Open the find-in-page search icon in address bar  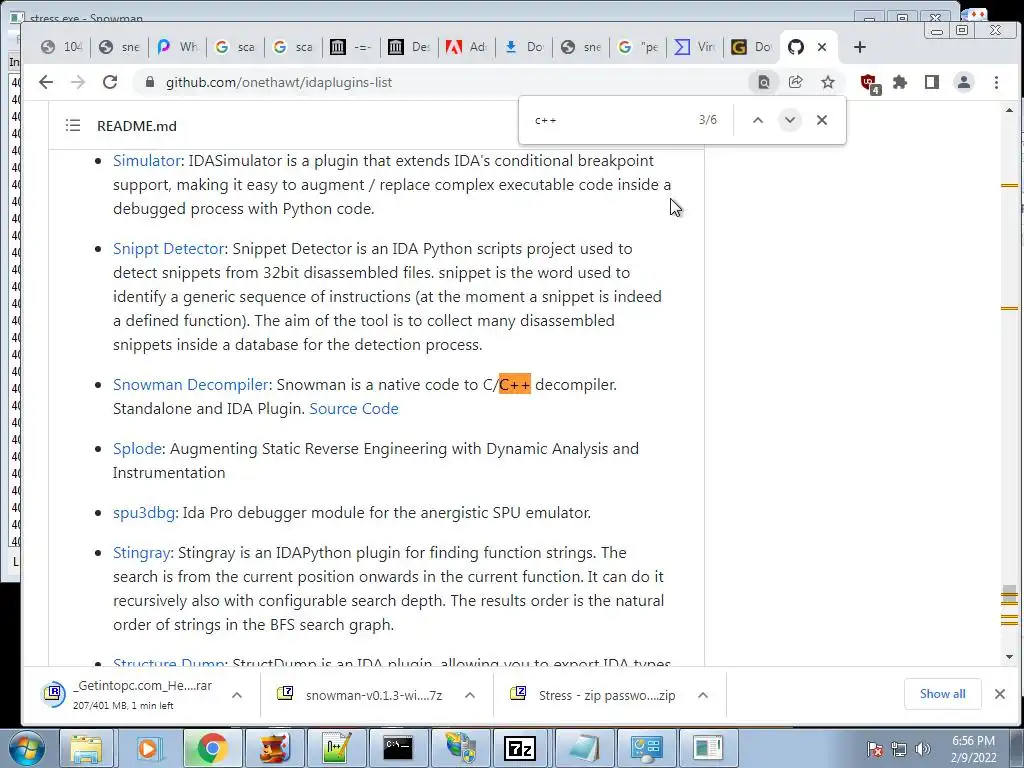(763, 82)
